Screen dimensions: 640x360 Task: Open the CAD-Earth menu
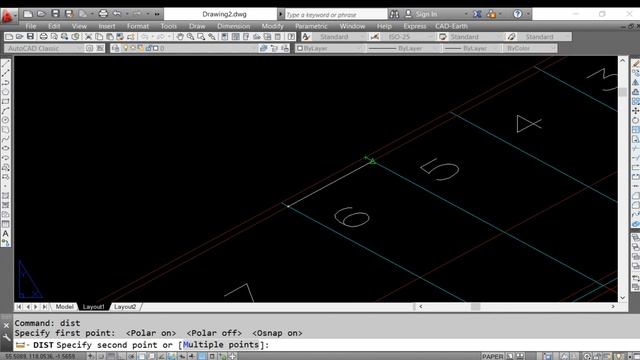[x=451, y=26]
